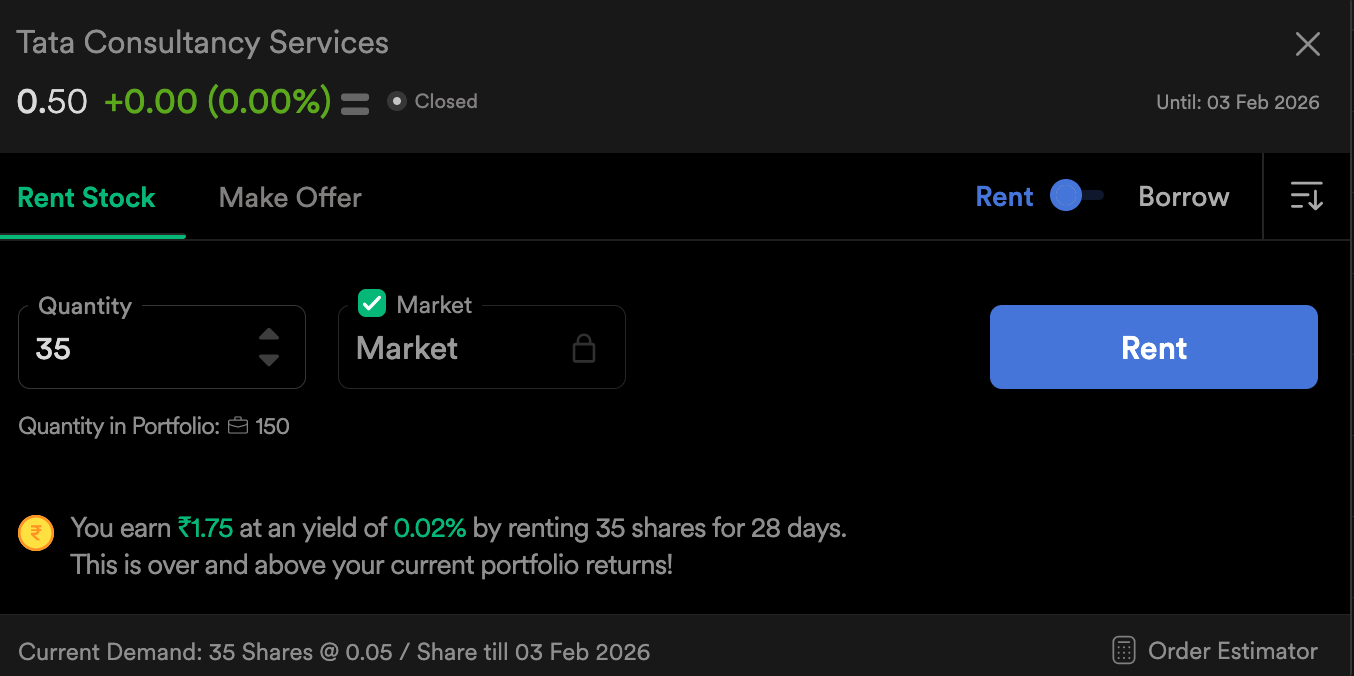Click the equals sign icon beside price change
1354x676 pixels.
[355, 103]
